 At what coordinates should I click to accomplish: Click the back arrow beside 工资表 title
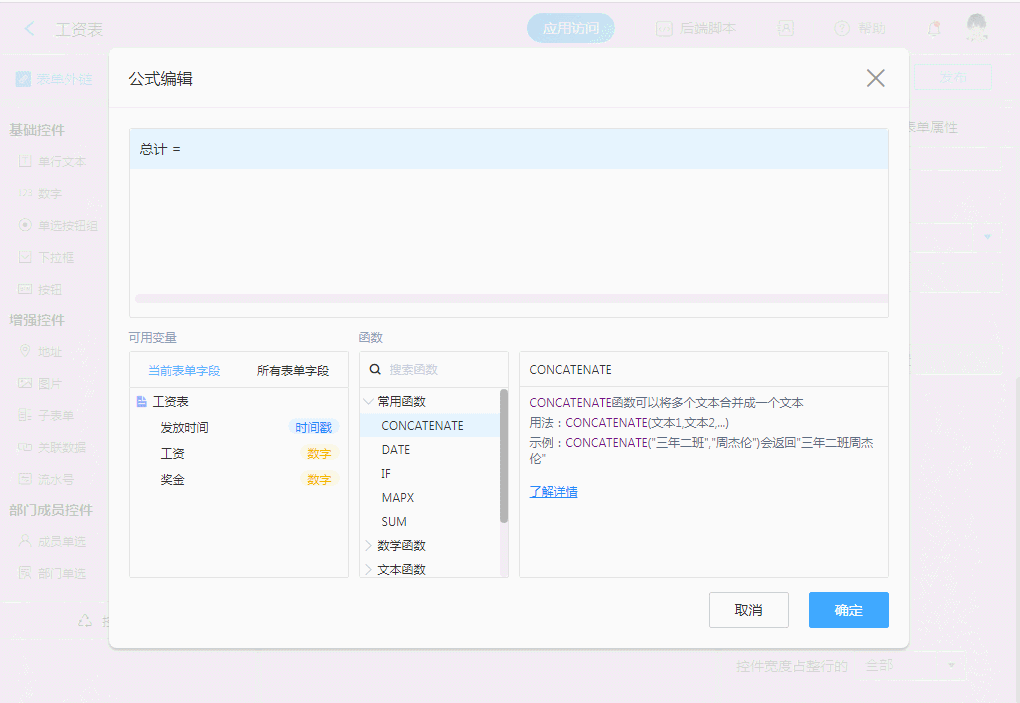coord(29,29)
